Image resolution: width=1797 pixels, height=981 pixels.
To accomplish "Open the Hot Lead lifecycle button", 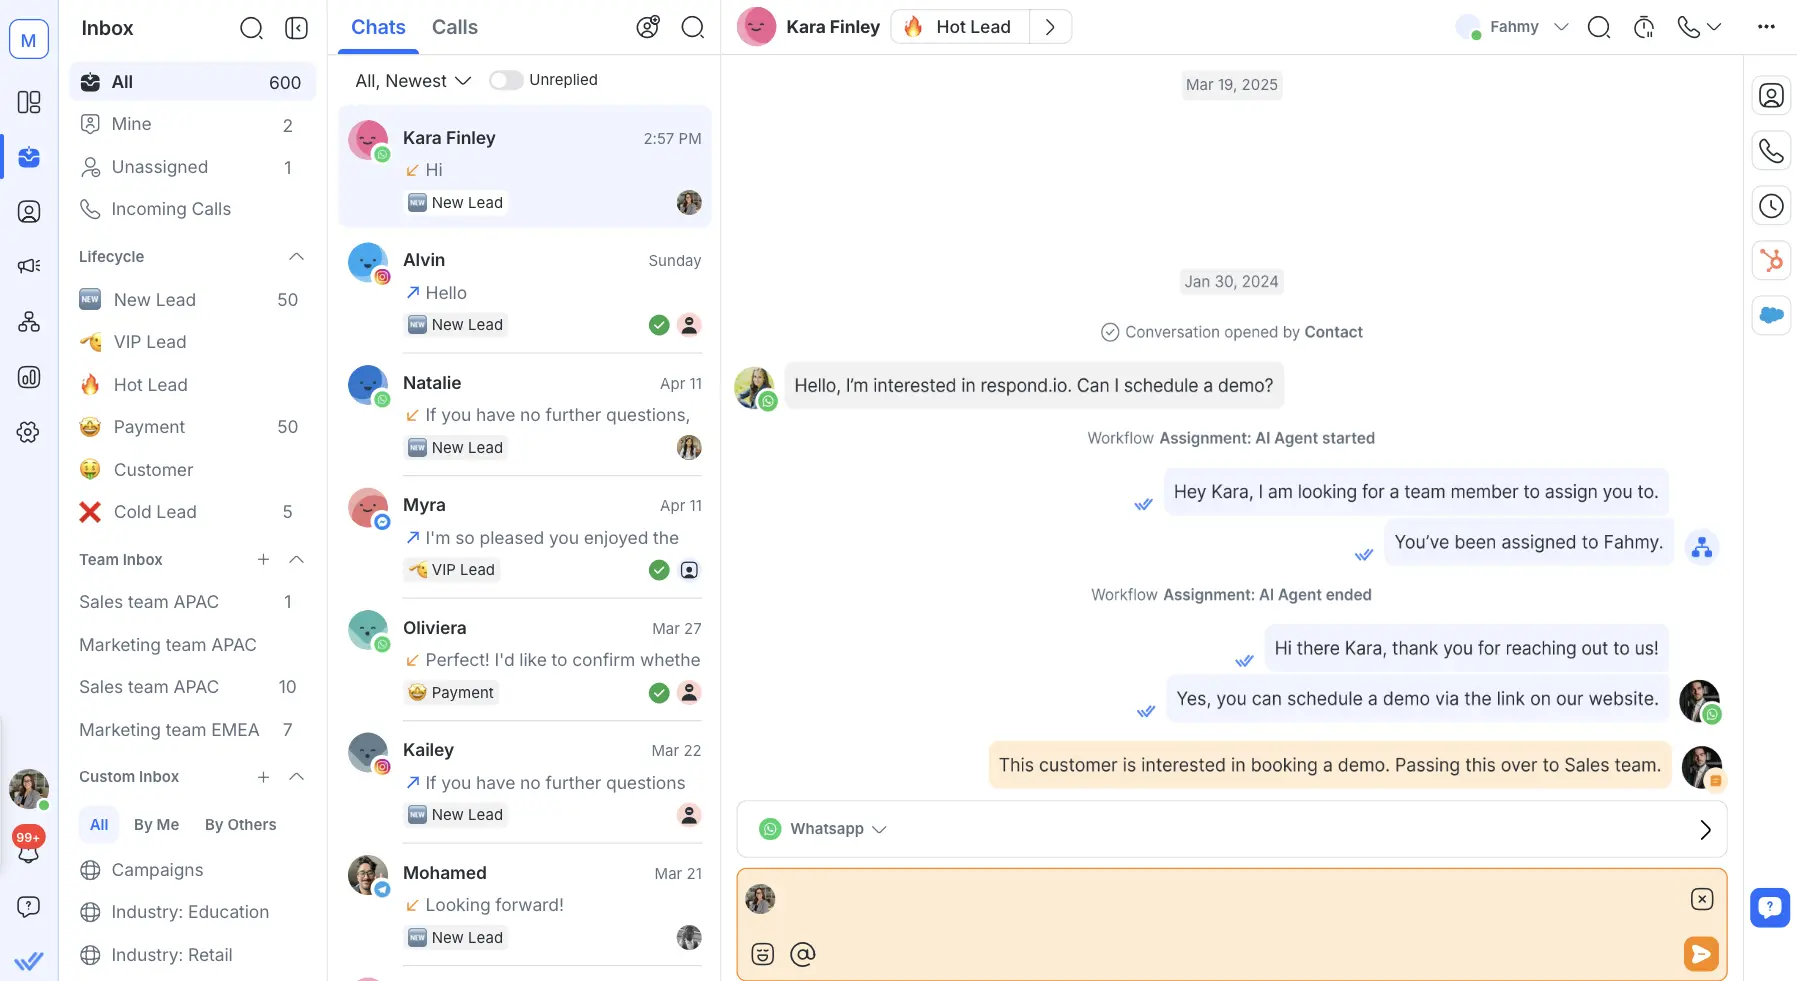I will 960,27.
